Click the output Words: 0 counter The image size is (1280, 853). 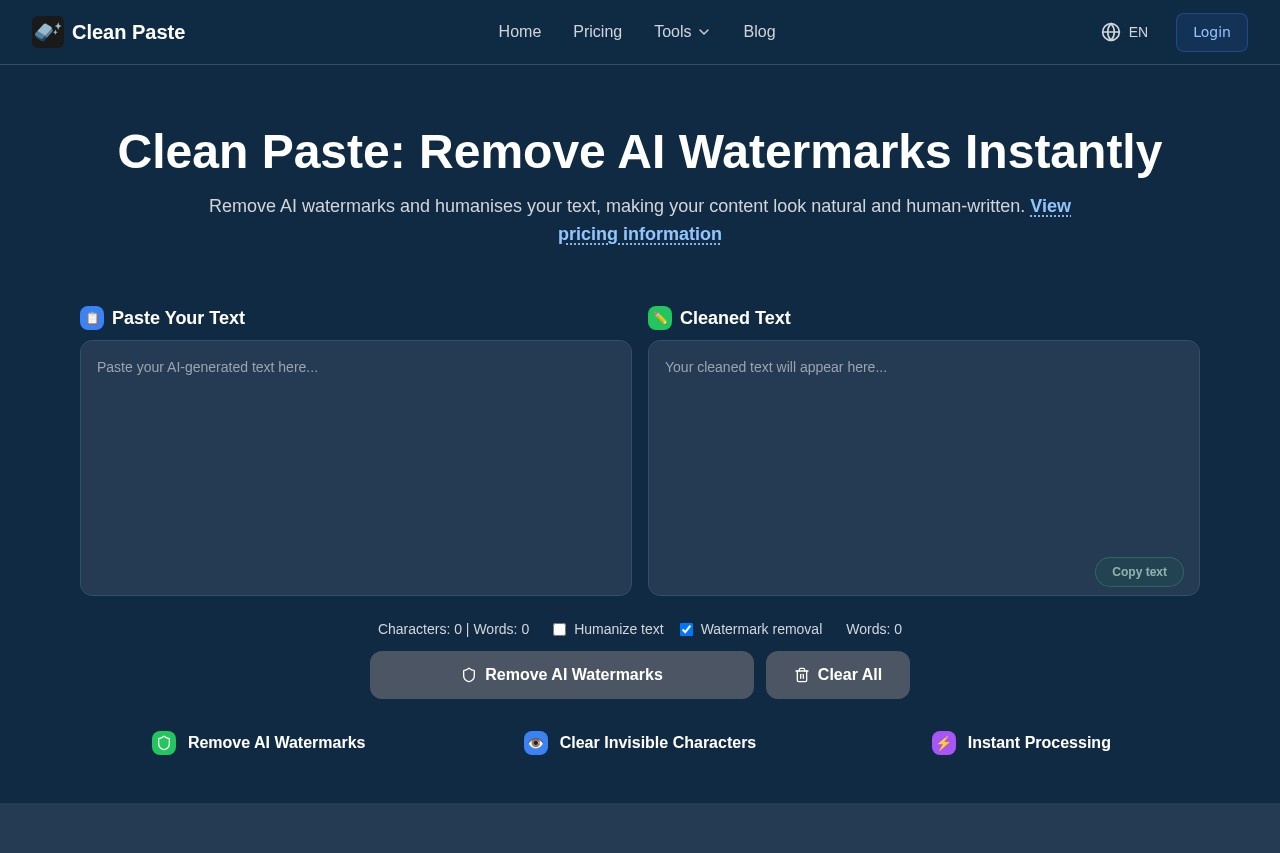pos(874,629)
